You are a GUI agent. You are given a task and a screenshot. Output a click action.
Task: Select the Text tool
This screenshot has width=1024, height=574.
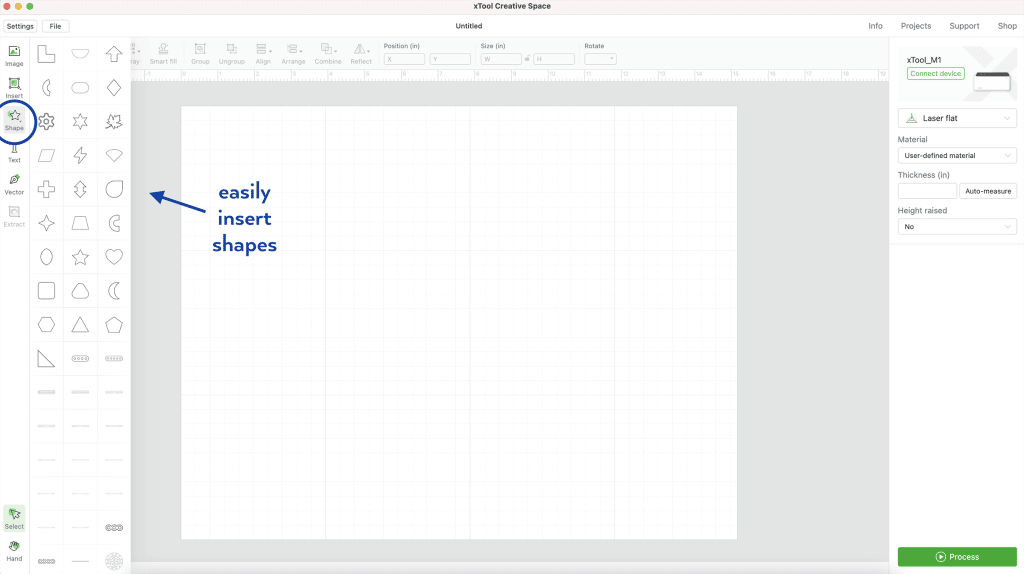point(14,153)
